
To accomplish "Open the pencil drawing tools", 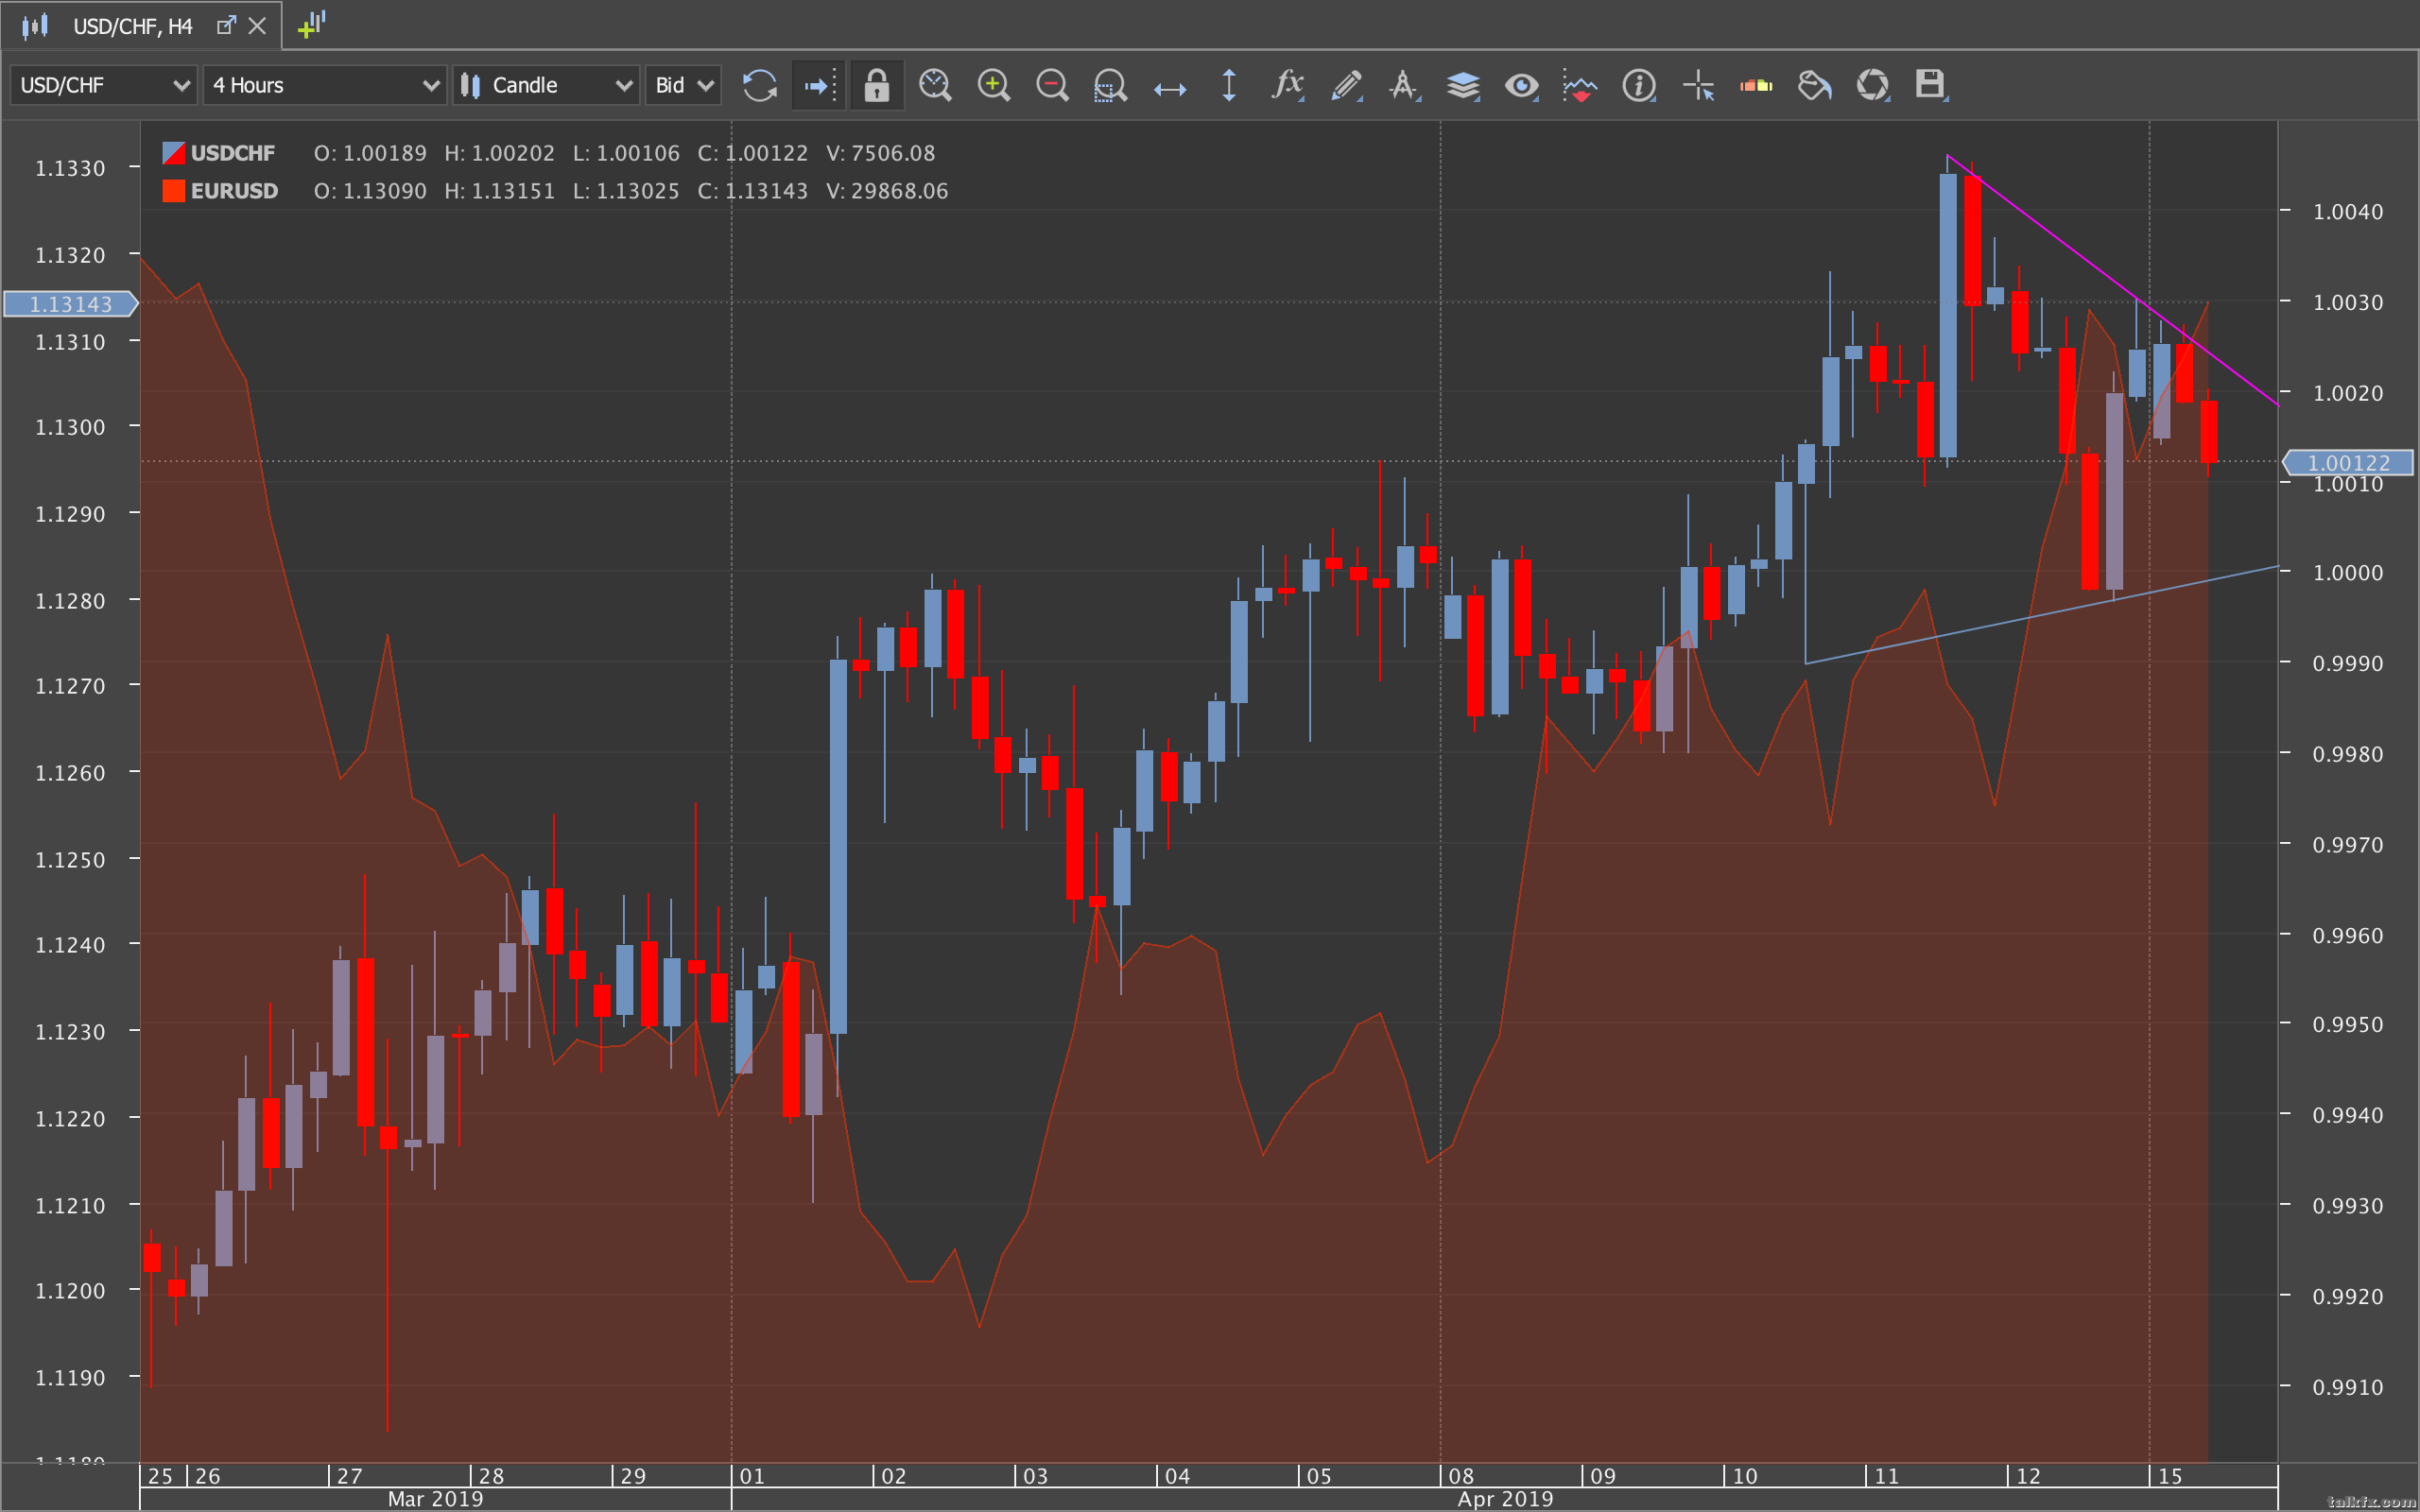I will coord(1346,85).
